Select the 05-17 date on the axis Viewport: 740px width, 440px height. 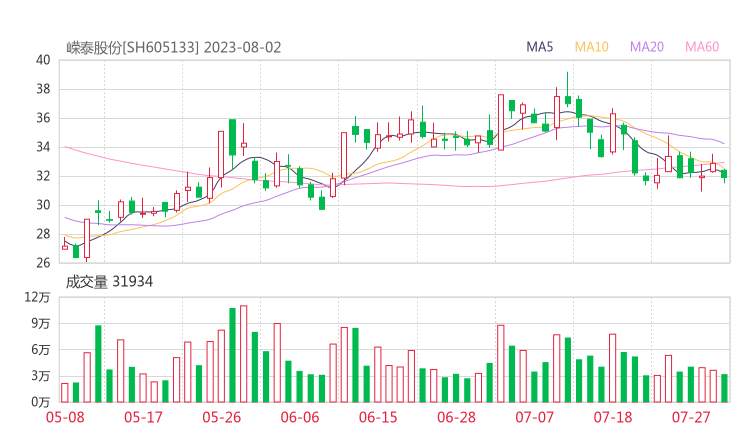[143, 417]
